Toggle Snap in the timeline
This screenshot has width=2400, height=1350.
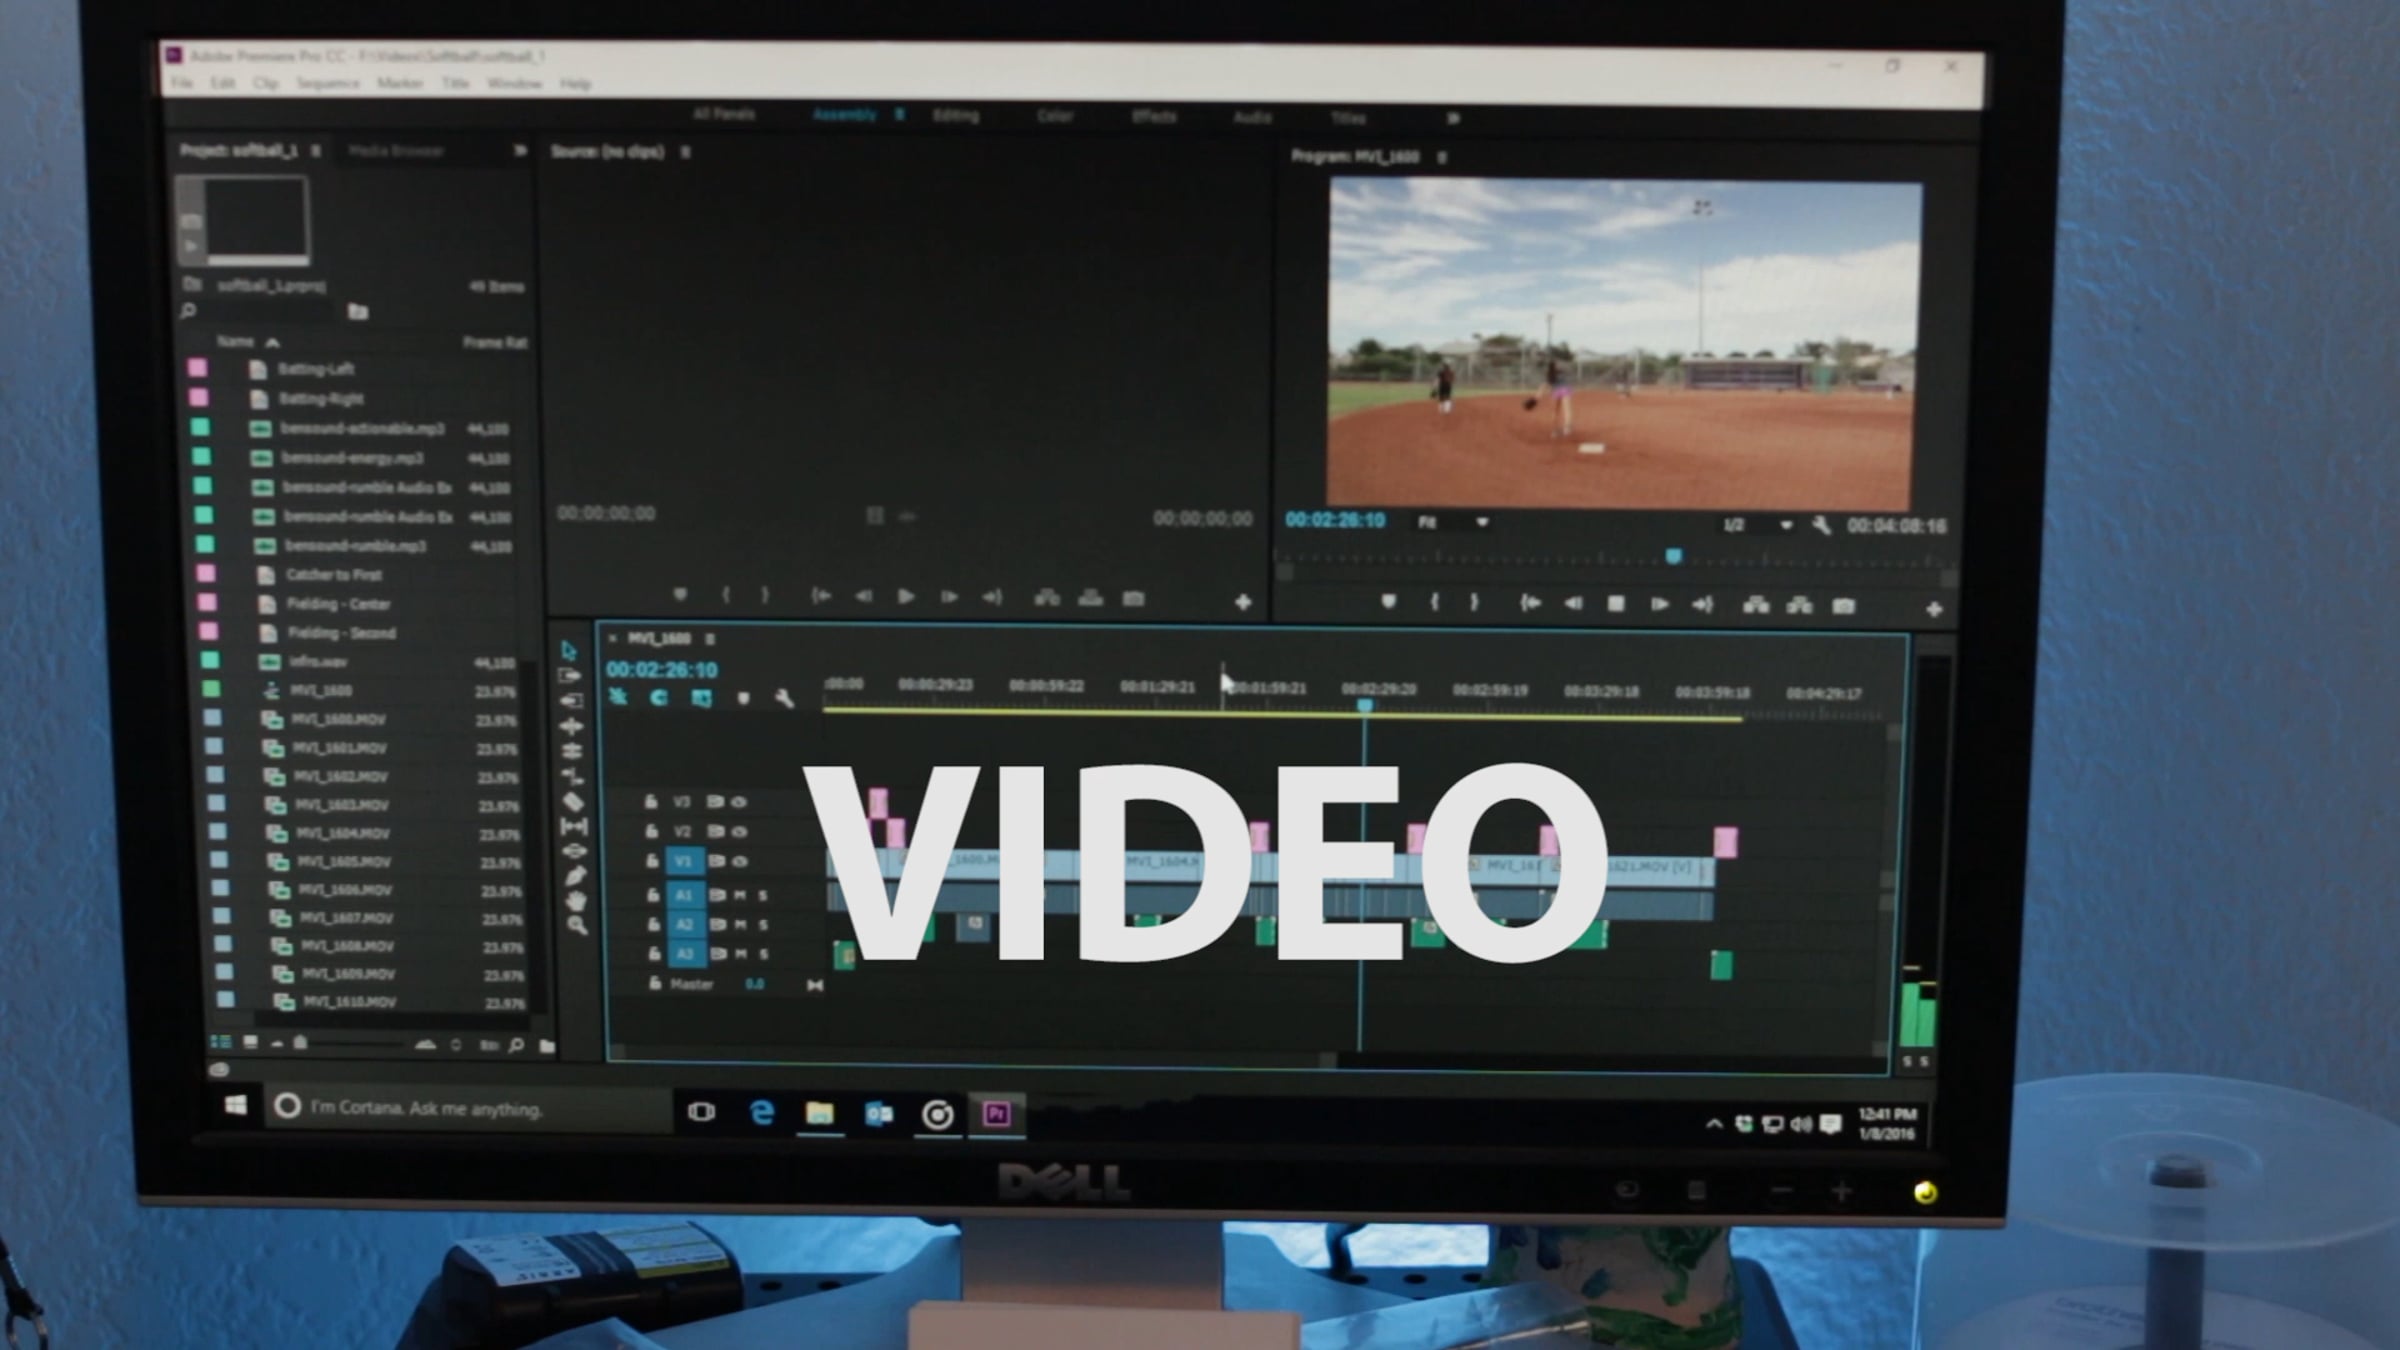coord(659,698)
